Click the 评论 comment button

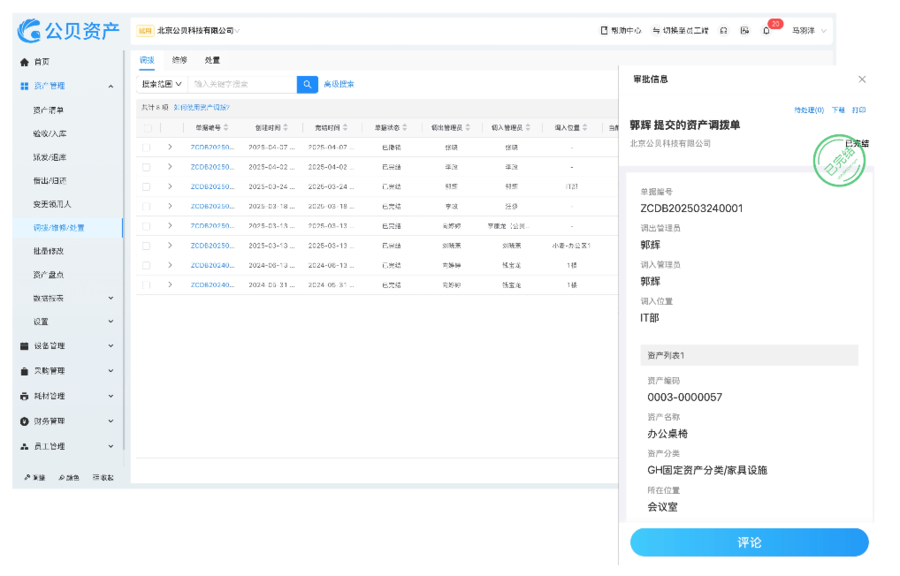coord(749,542)
